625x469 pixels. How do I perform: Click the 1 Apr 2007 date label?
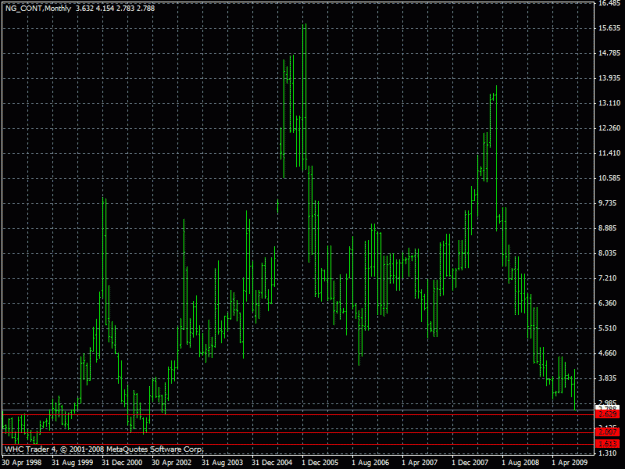[419, 463]
